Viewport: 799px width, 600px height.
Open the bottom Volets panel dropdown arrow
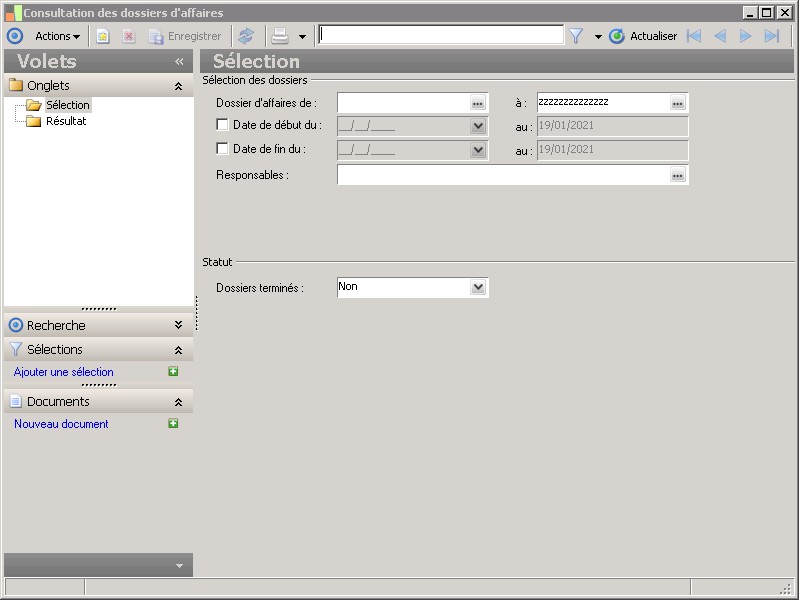pyautogui.click(x=179, y=565)
